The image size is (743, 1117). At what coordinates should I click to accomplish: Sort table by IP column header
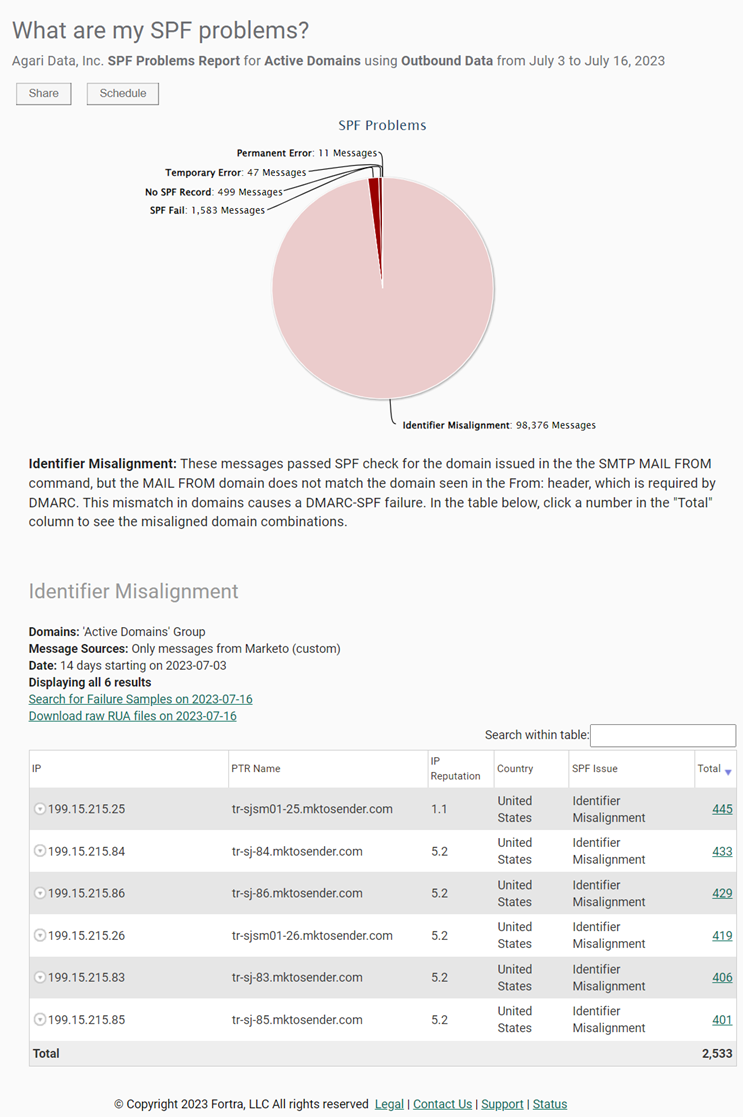point(128,769)
